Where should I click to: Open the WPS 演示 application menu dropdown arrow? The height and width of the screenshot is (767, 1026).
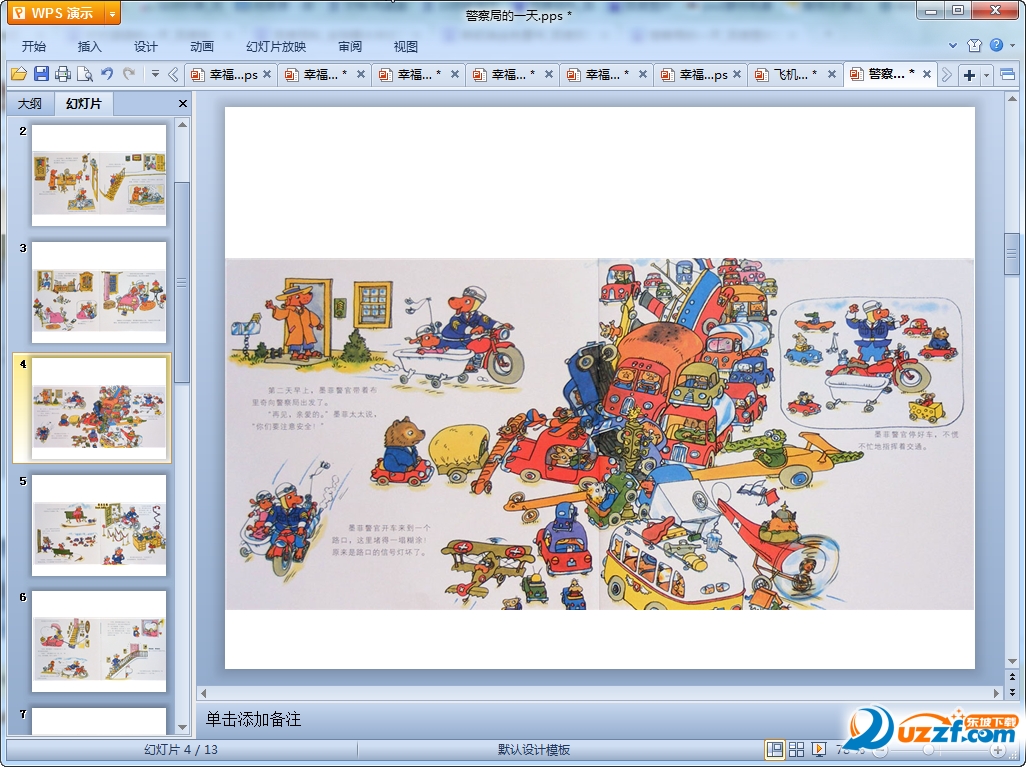[x=113, y=13]
